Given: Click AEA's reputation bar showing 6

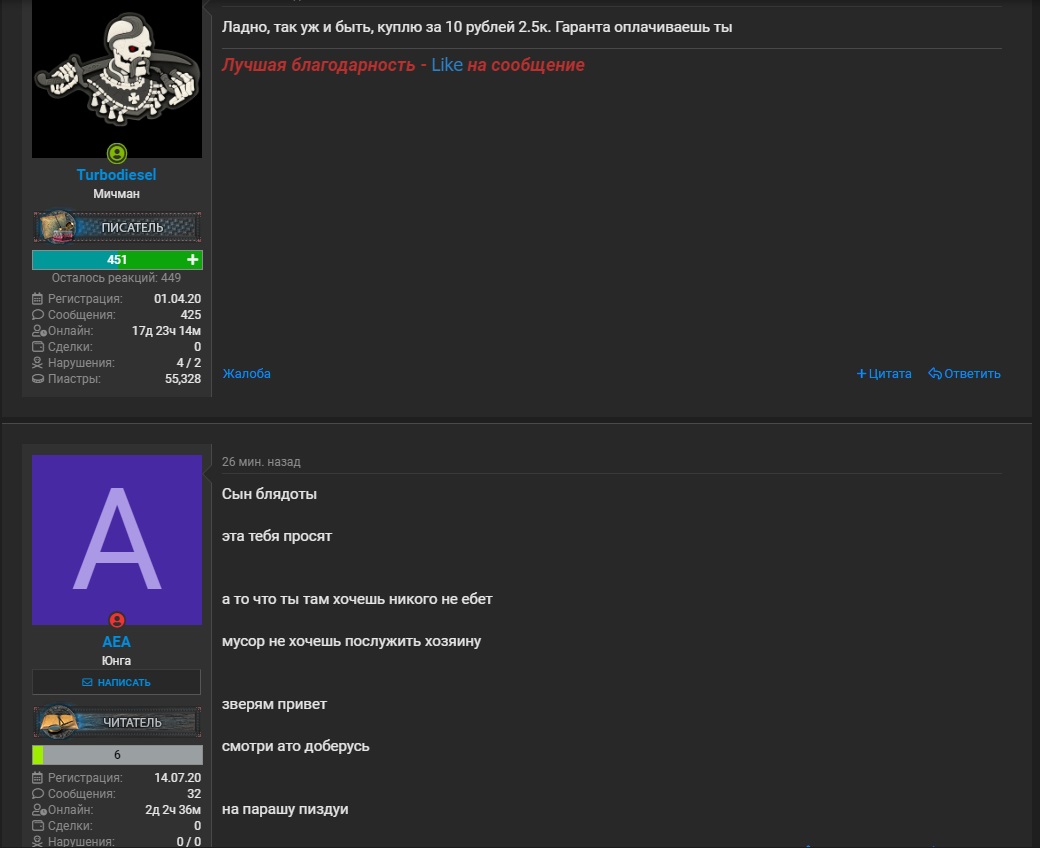Looking at the screenshot, I should pos(117,755).
